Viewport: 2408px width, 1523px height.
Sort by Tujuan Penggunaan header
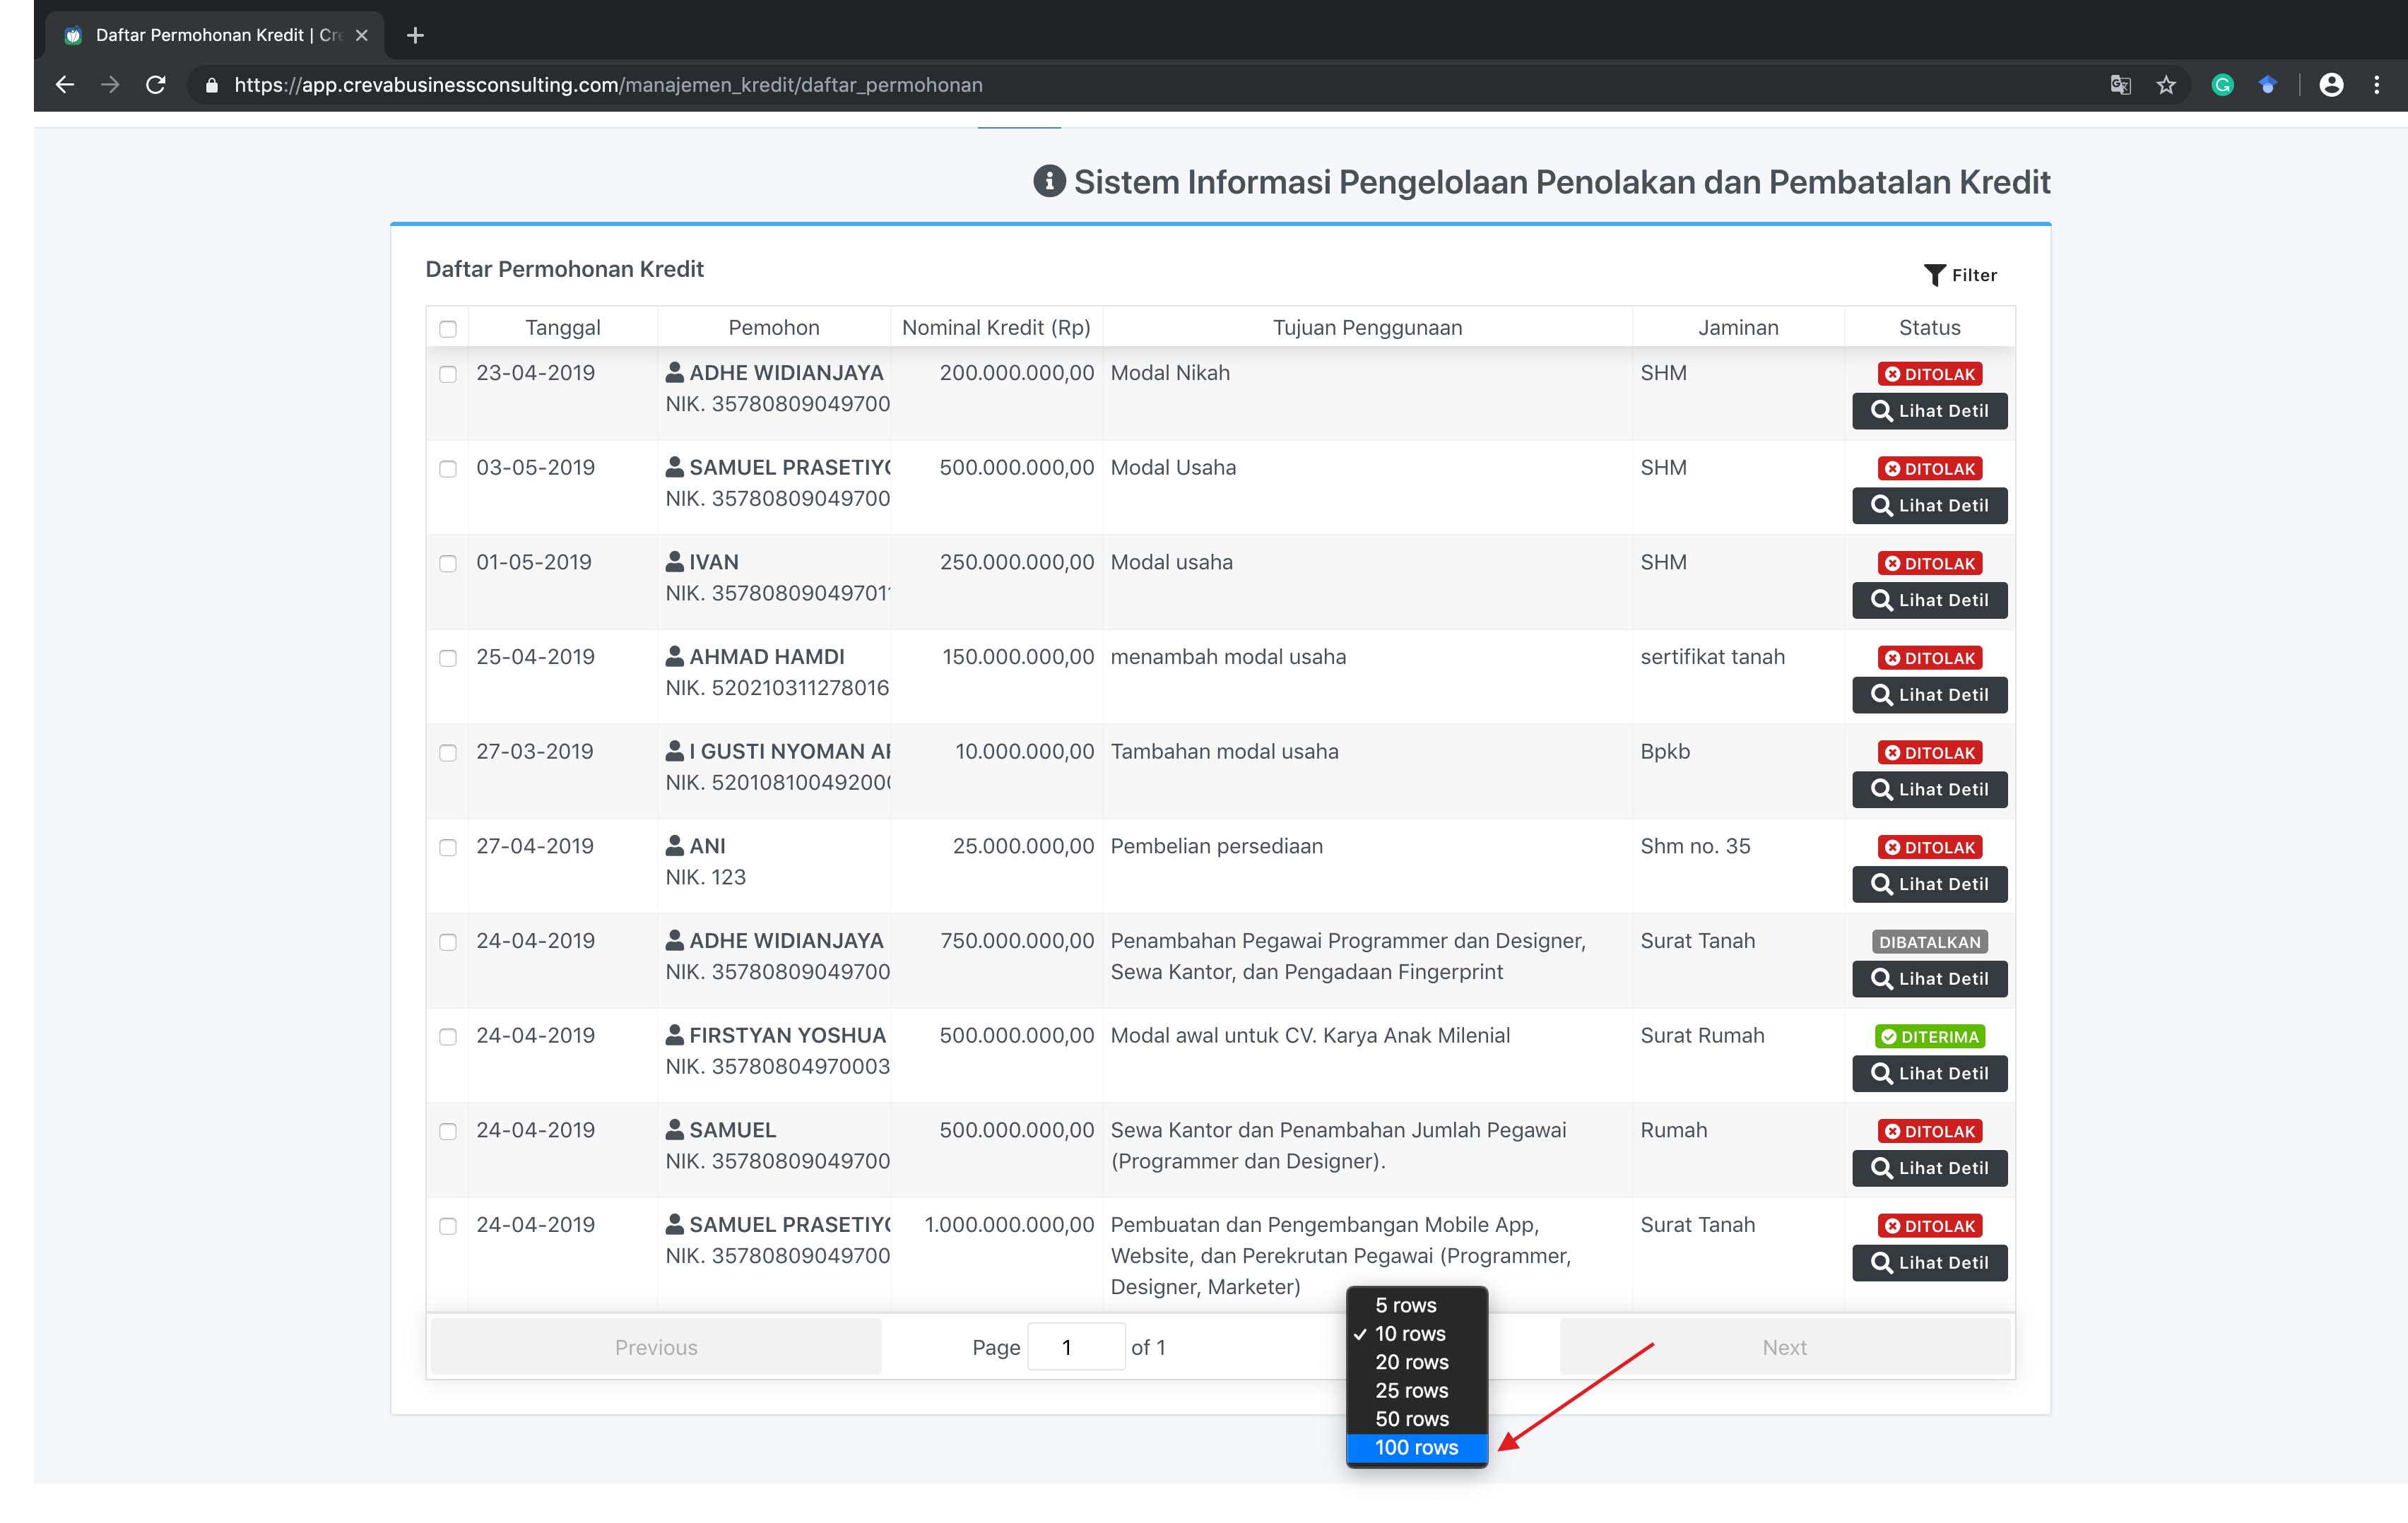pyautogui.click(x=1367, y=328)
